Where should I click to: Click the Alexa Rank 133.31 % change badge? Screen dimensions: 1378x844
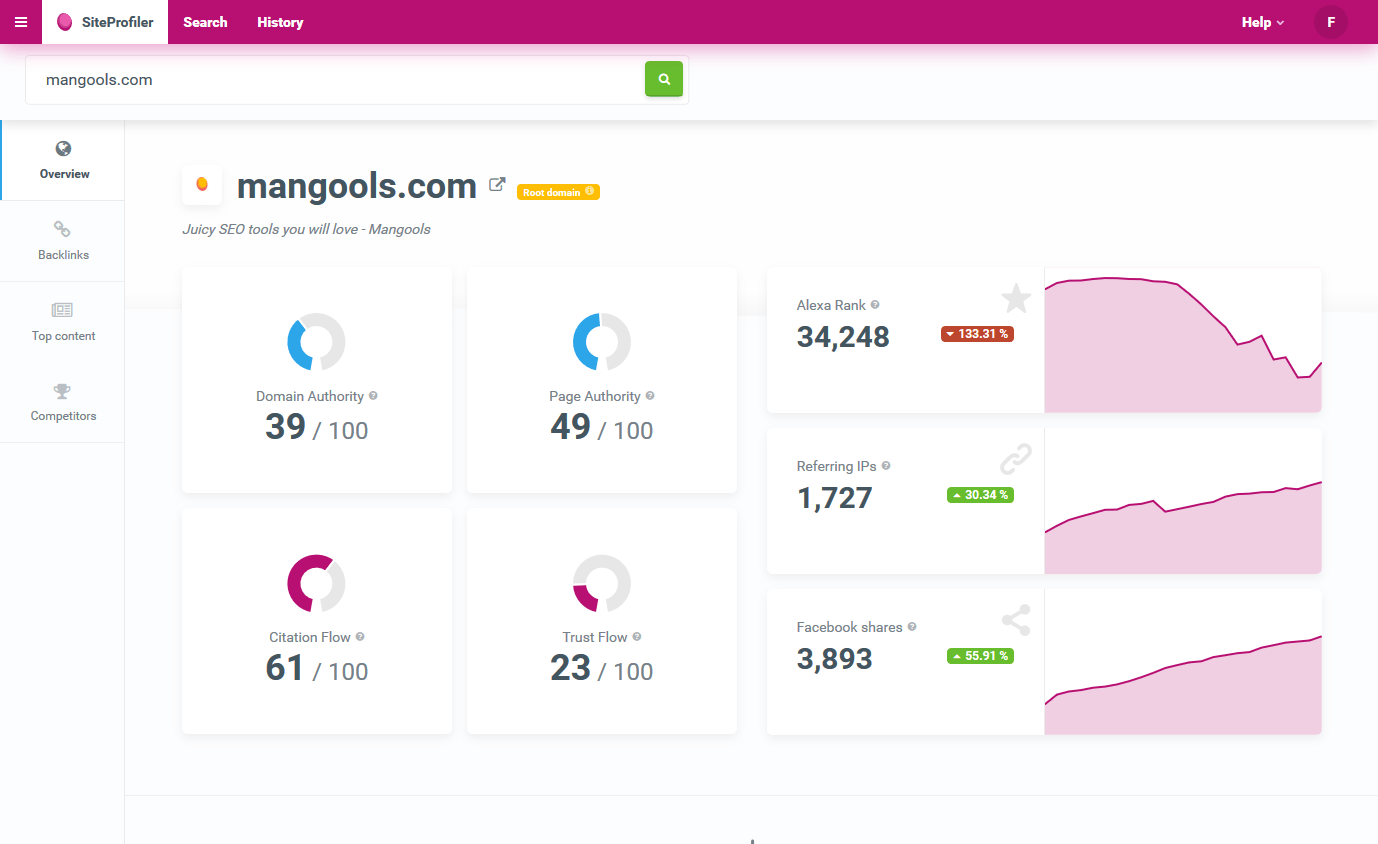pyautogui.click(x=977, y=334)
